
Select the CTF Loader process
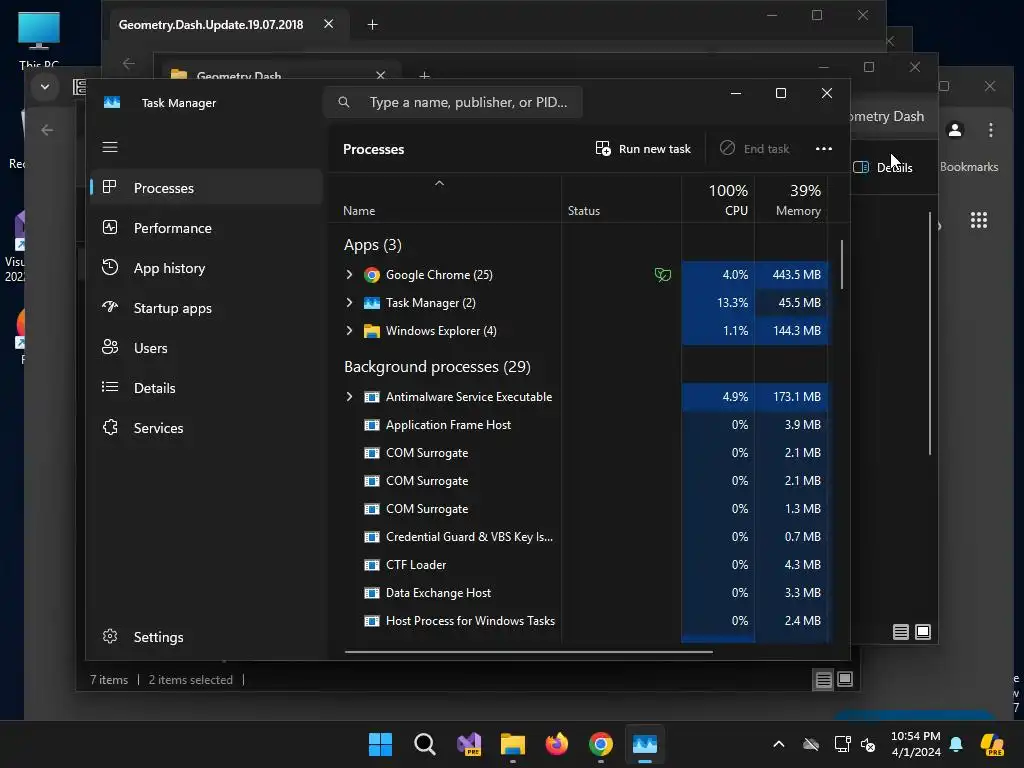[416, 565]
